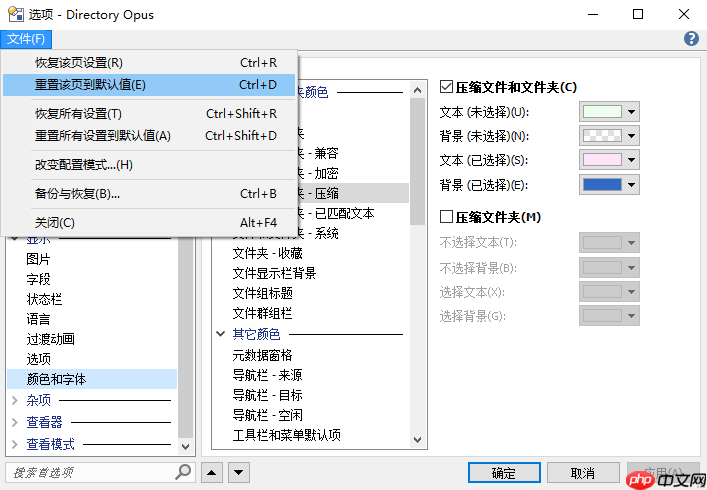The width and height of the screenshot is (707, 490).
Task: Enable 压缩文件夹(M) checkbox
Action: pos(446,217)
